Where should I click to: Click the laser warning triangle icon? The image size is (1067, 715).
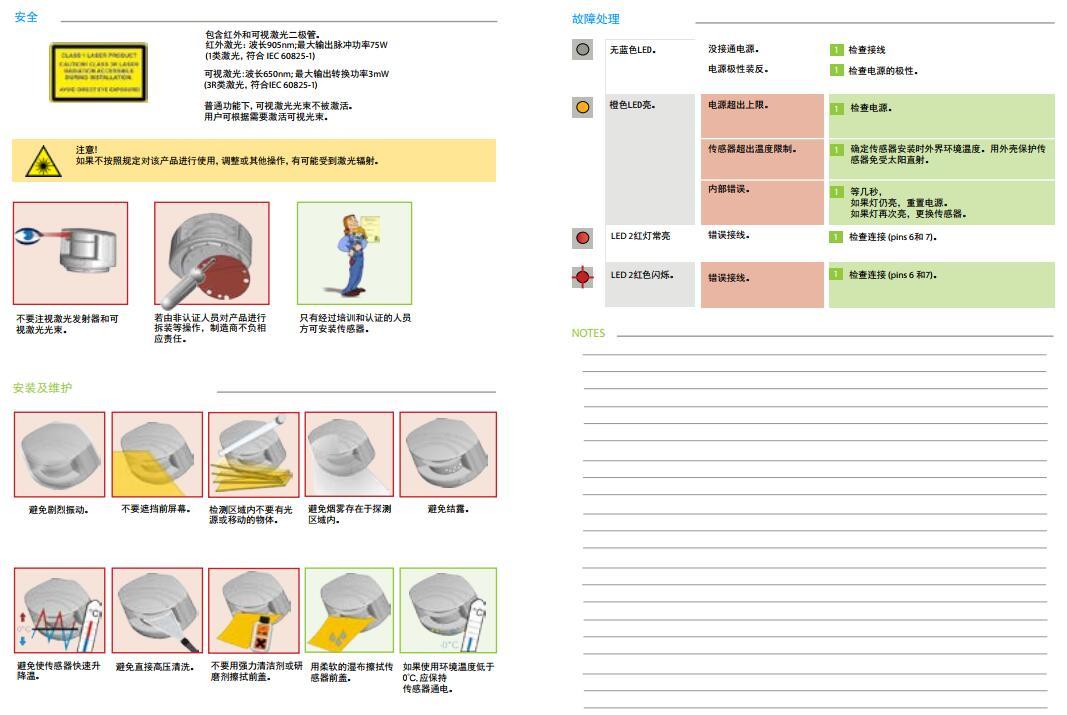(x=43, y=160)
